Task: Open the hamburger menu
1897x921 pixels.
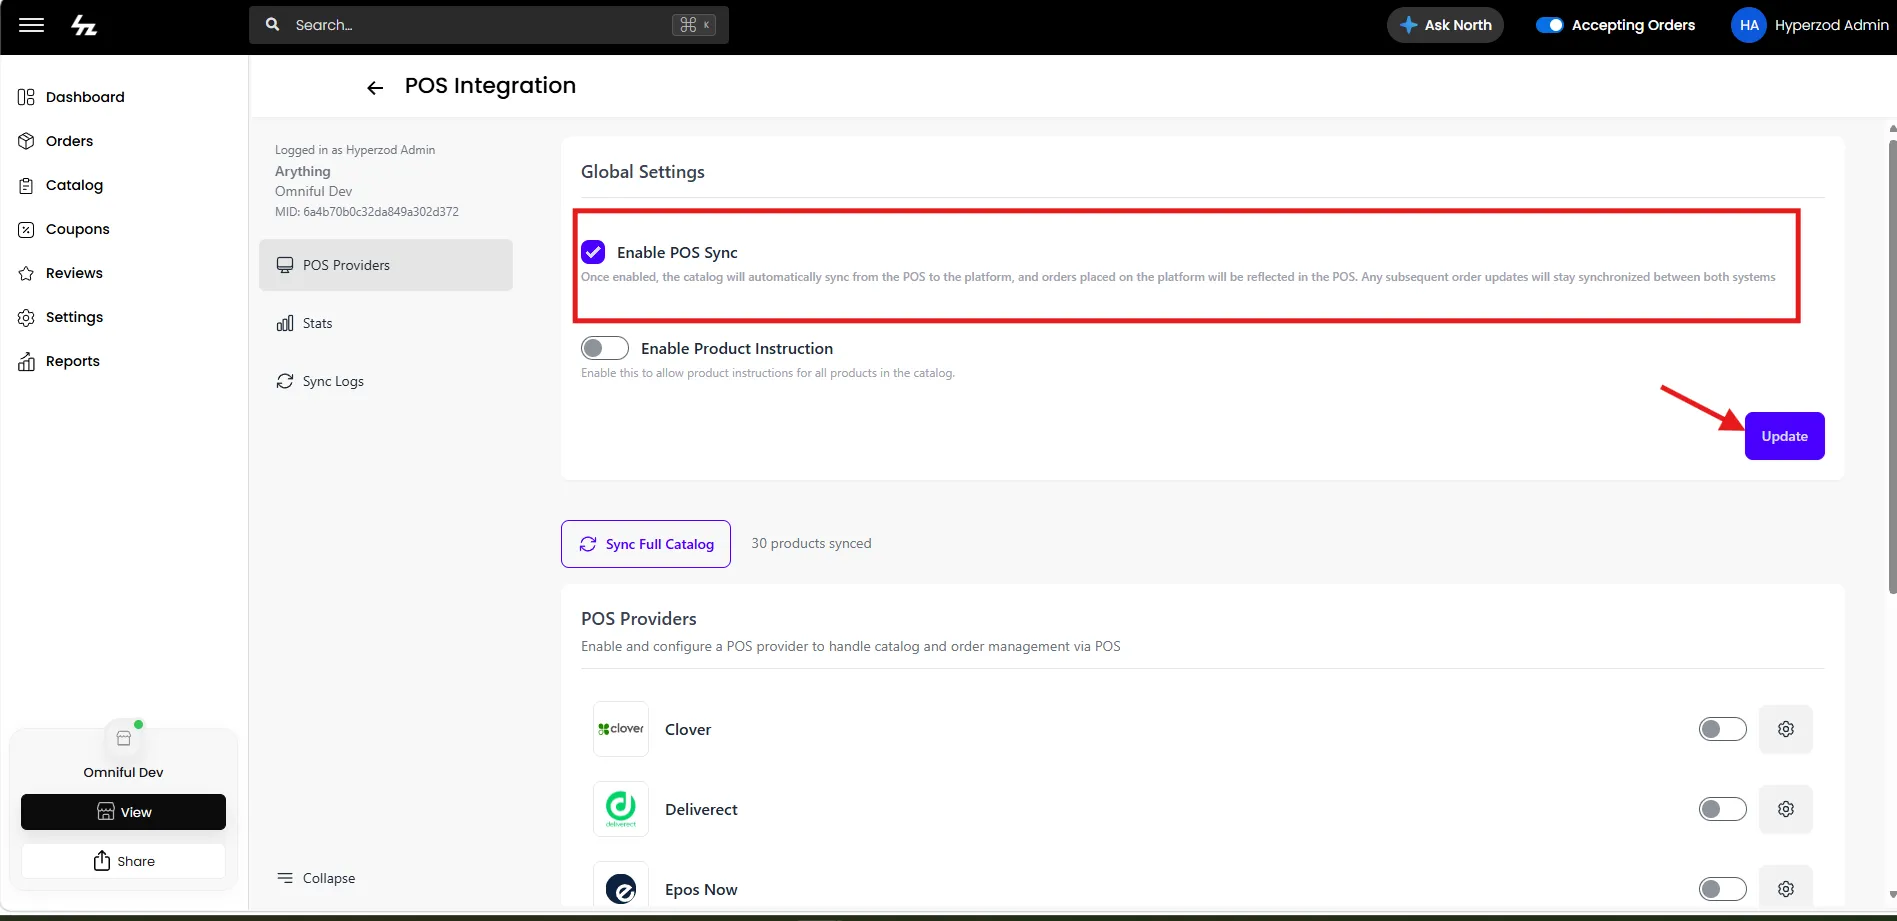Action: pos(31,25)
